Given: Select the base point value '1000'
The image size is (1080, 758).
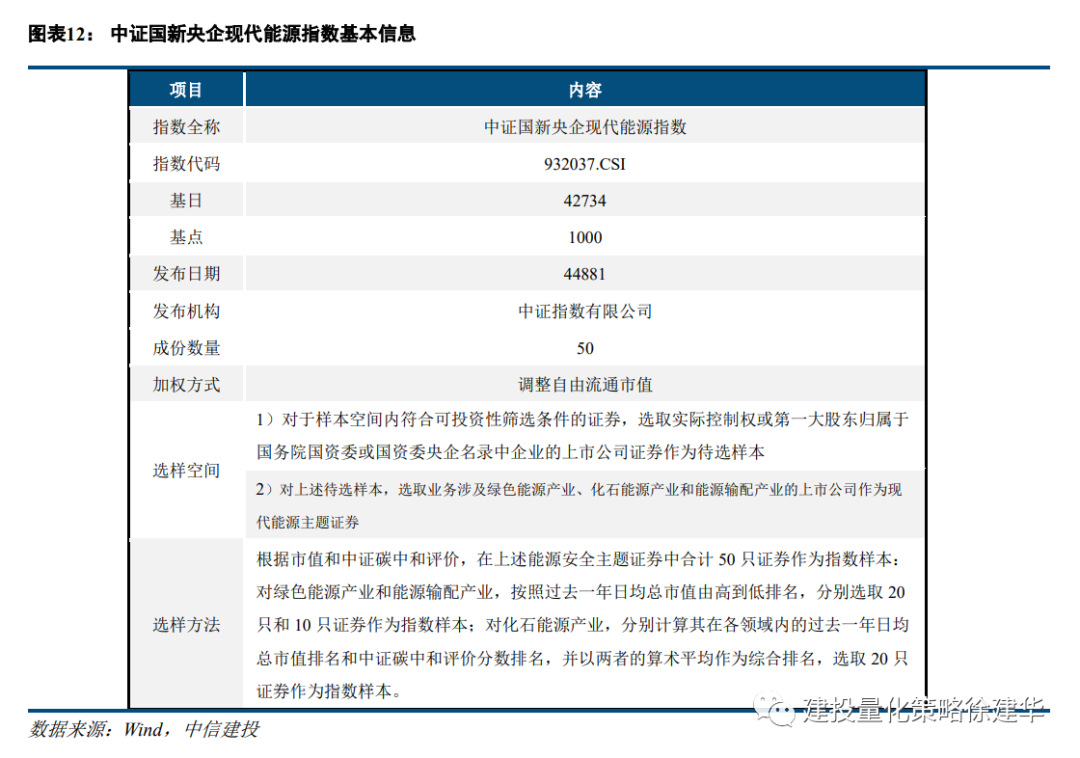Looking at the screenshot, I should pyautogui.click(x=585, y=238).
